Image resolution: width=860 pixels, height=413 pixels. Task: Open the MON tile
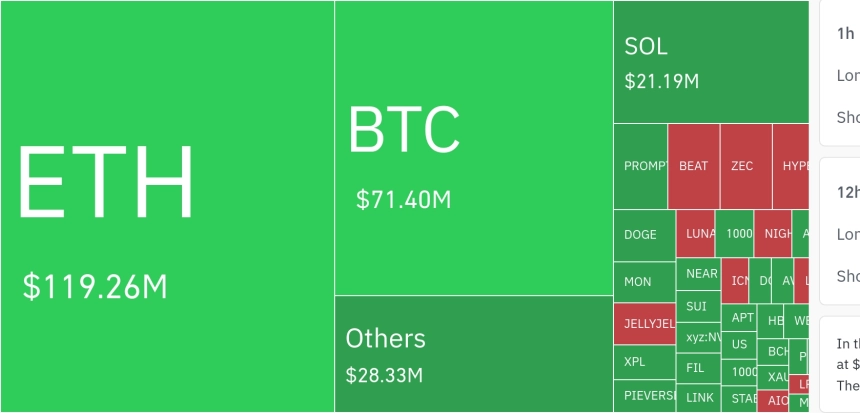[644, 281]
